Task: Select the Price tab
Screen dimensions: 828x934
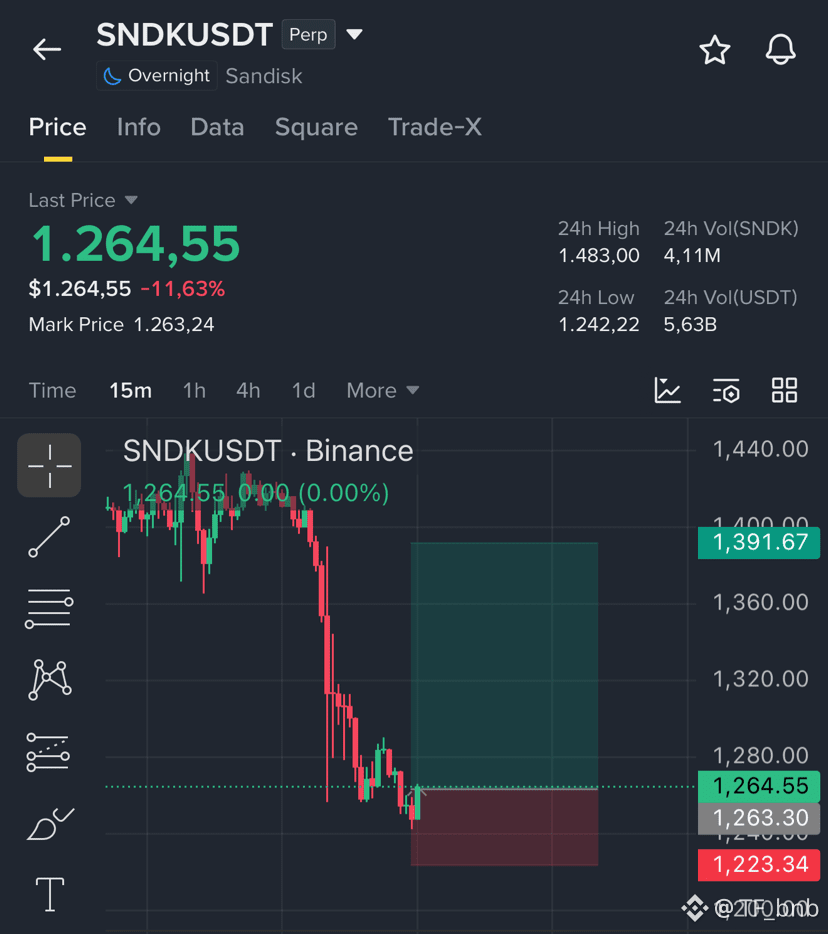Action: pyautogui.click(x=58, y=127)
